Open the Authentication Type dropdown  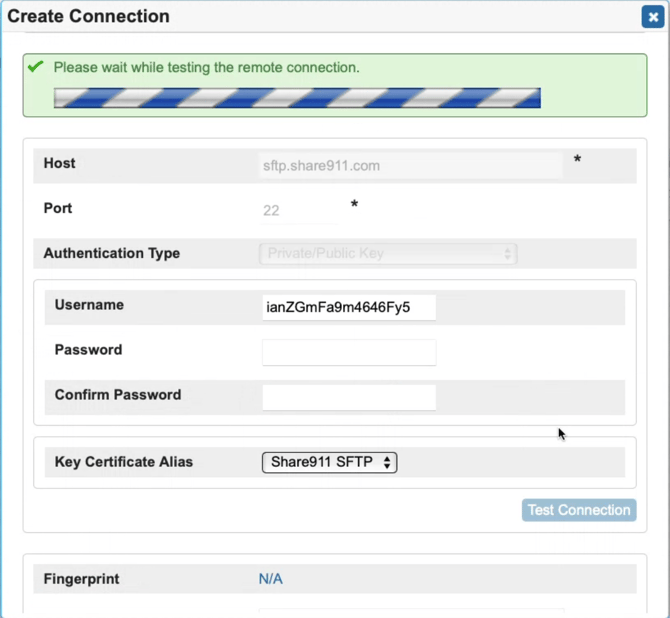388,254
